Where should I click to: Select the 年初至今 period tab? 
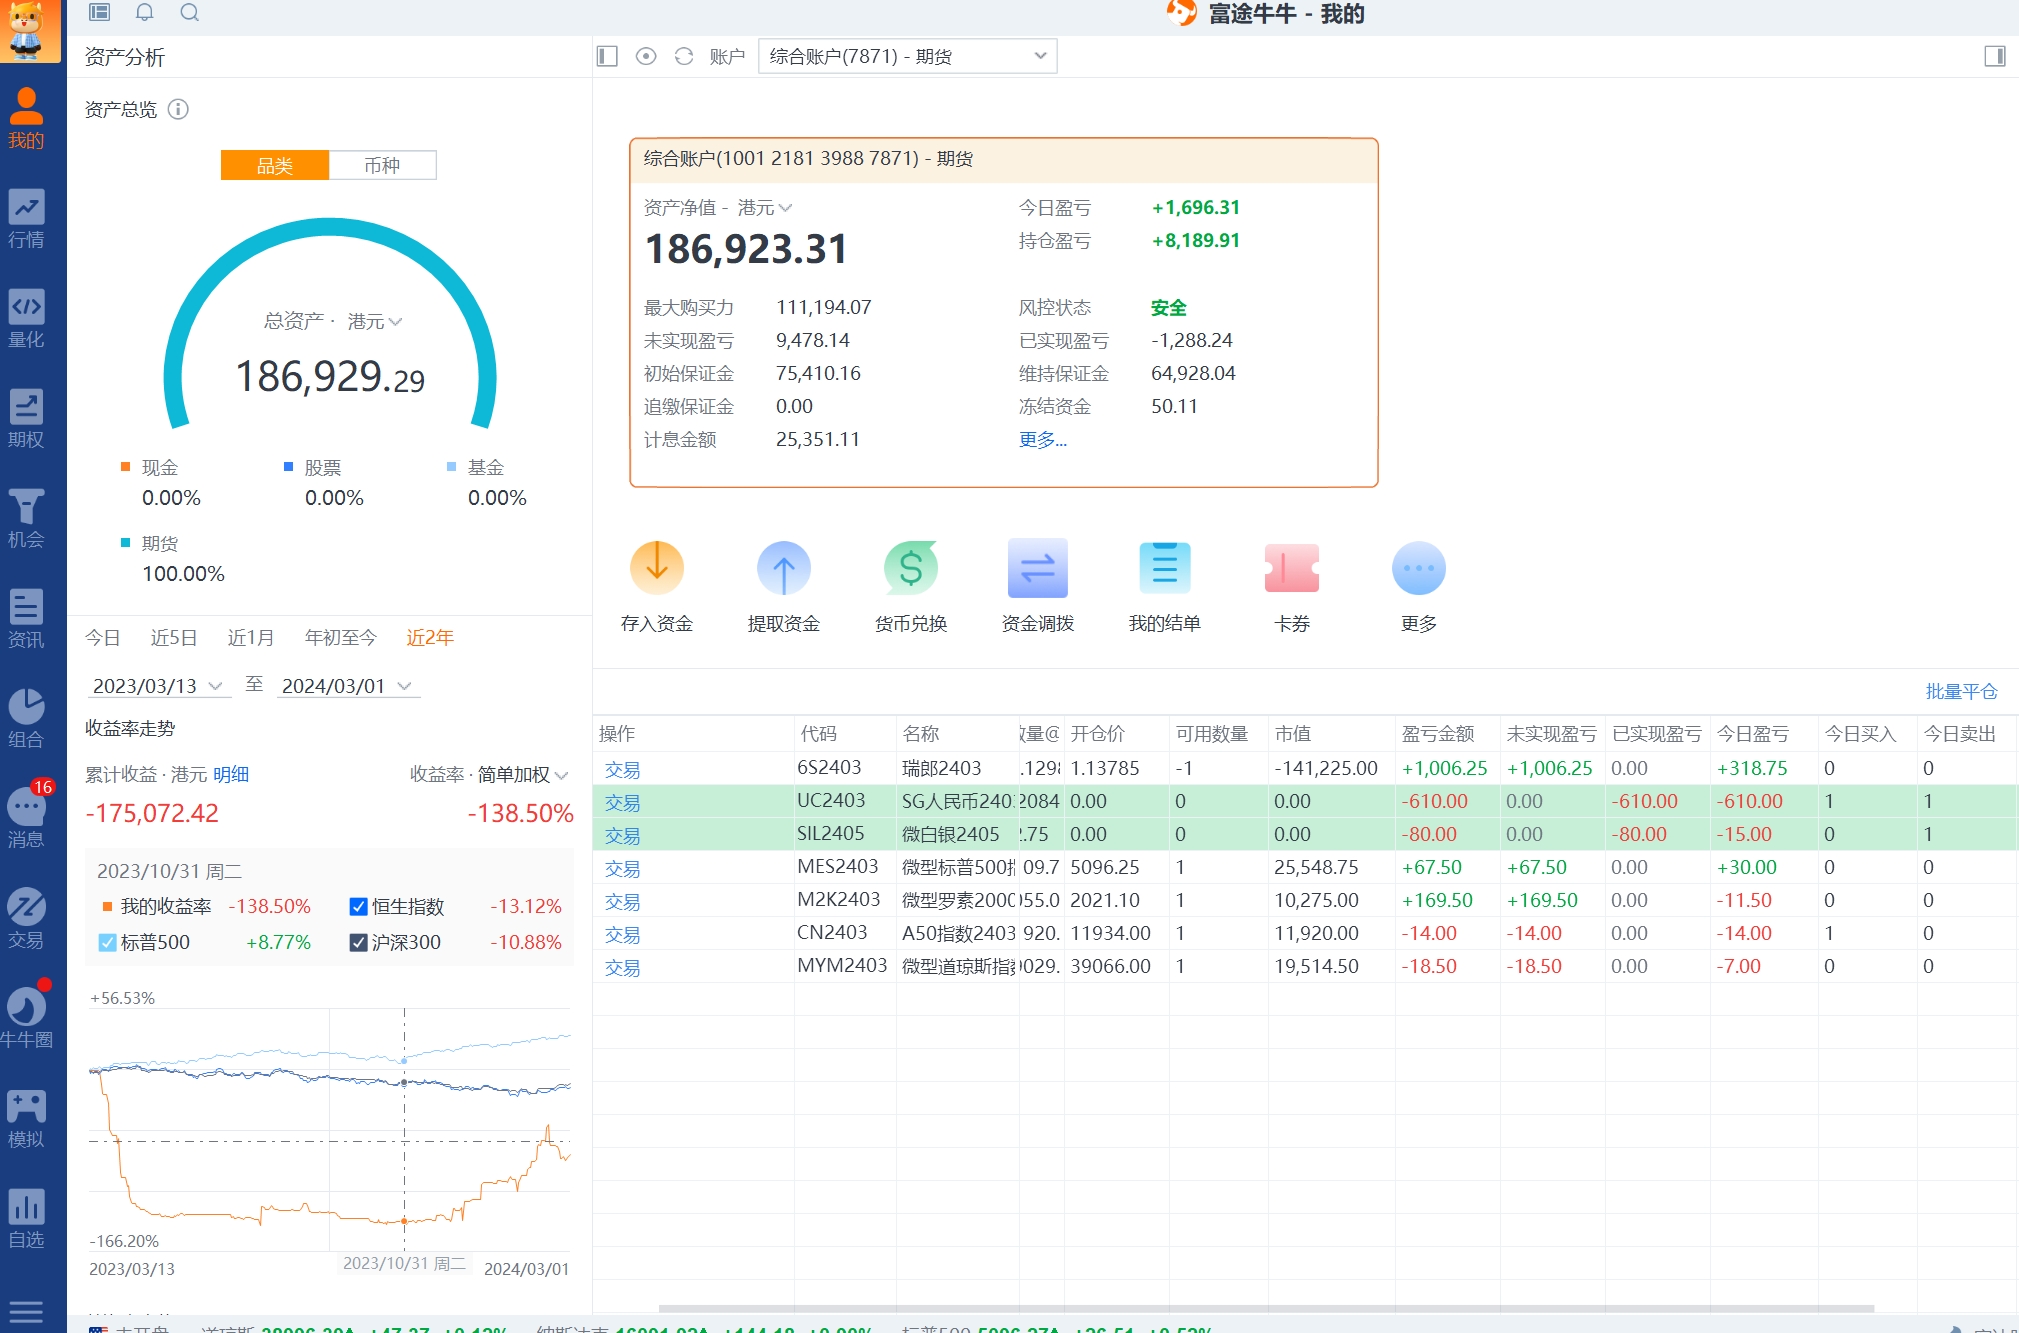[341, 637]
